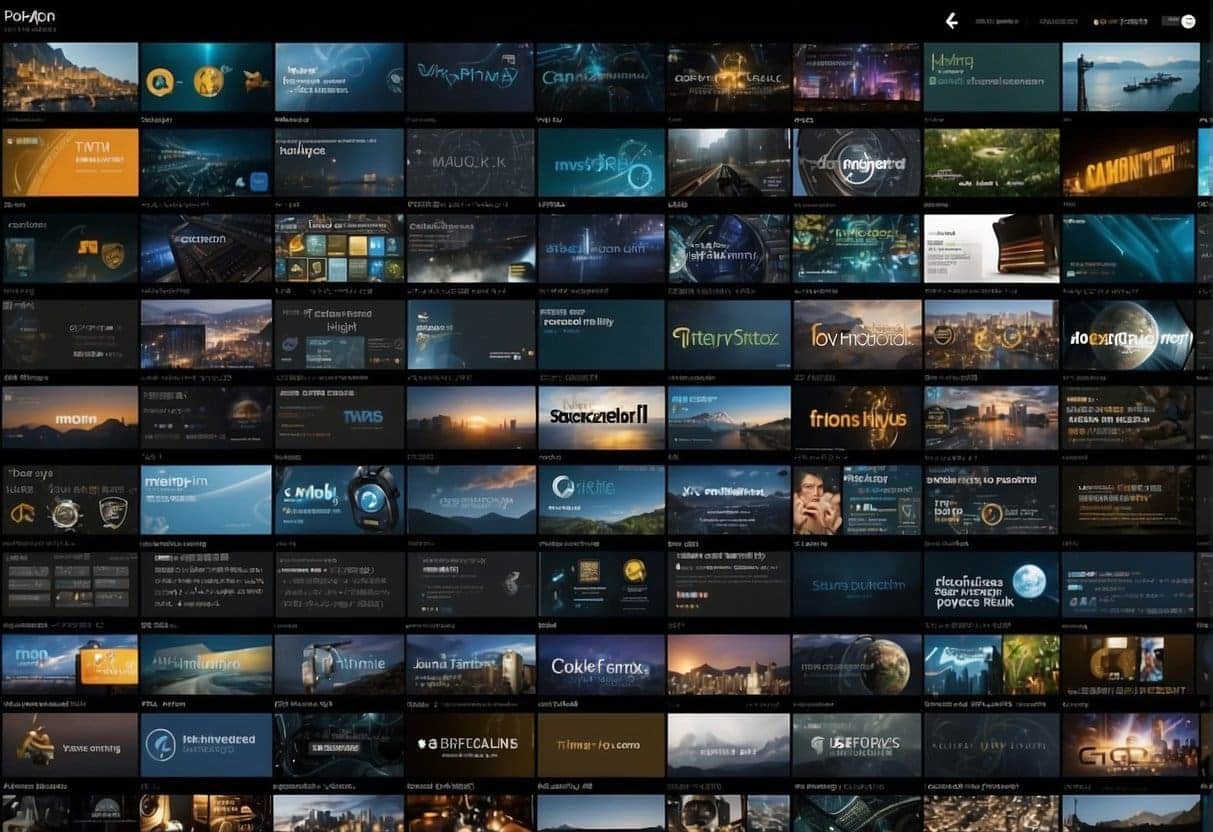Open the blue thumbnail with circular logo
Viewport: 1213px width, 832px height.
pyautogui.click(x=206, y=745)
